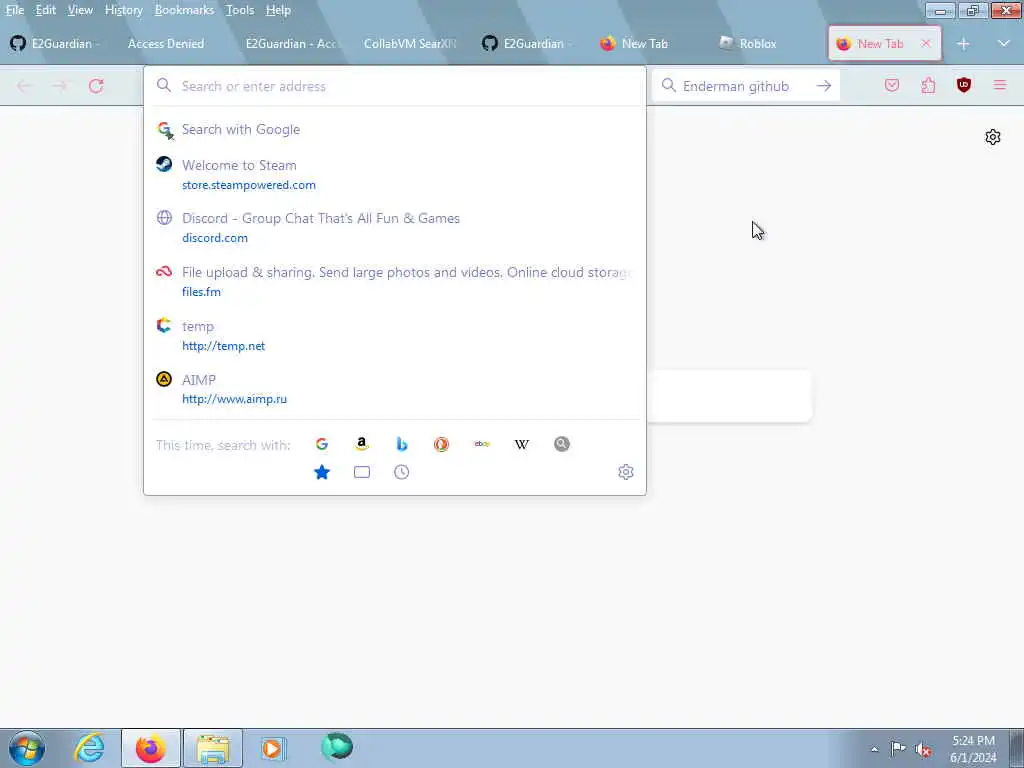Show hidden tray icons arrow
Screen dimensions: 1024x768
coord(874,749)
